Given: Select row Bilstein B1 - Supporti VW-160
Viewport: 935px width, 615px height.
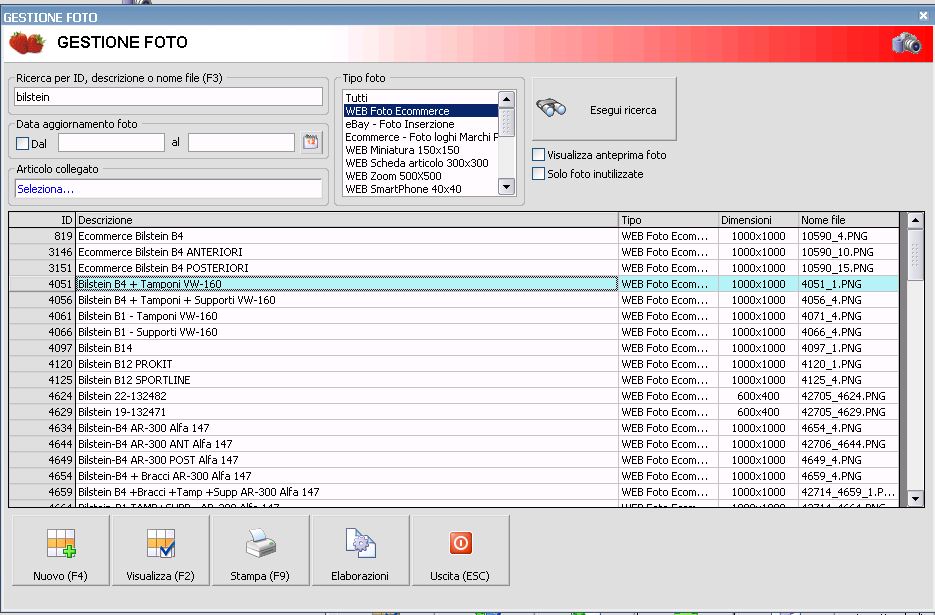Looking at the screenshot, I should pos(454,332).
